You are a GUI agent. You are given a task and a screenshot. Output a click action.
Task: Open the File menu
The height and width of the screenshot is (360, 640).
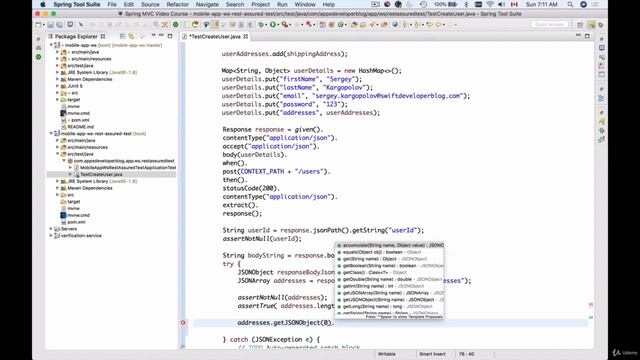coord(112,4)
